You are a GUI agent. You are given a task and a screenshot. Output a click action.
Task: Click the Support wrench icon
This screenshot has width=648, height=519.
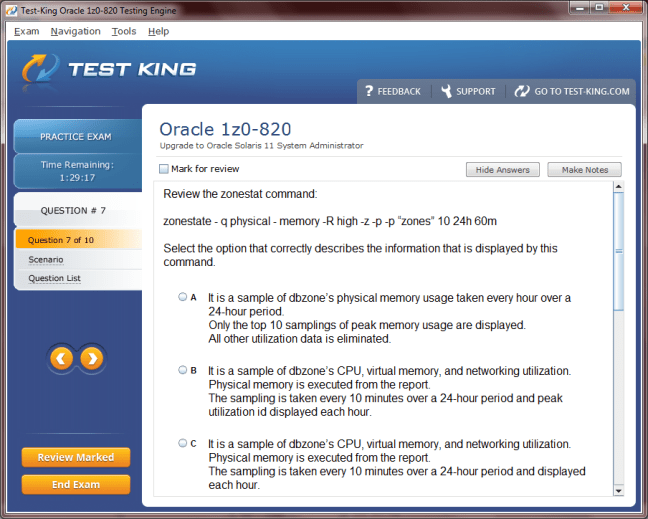[444, 91]
